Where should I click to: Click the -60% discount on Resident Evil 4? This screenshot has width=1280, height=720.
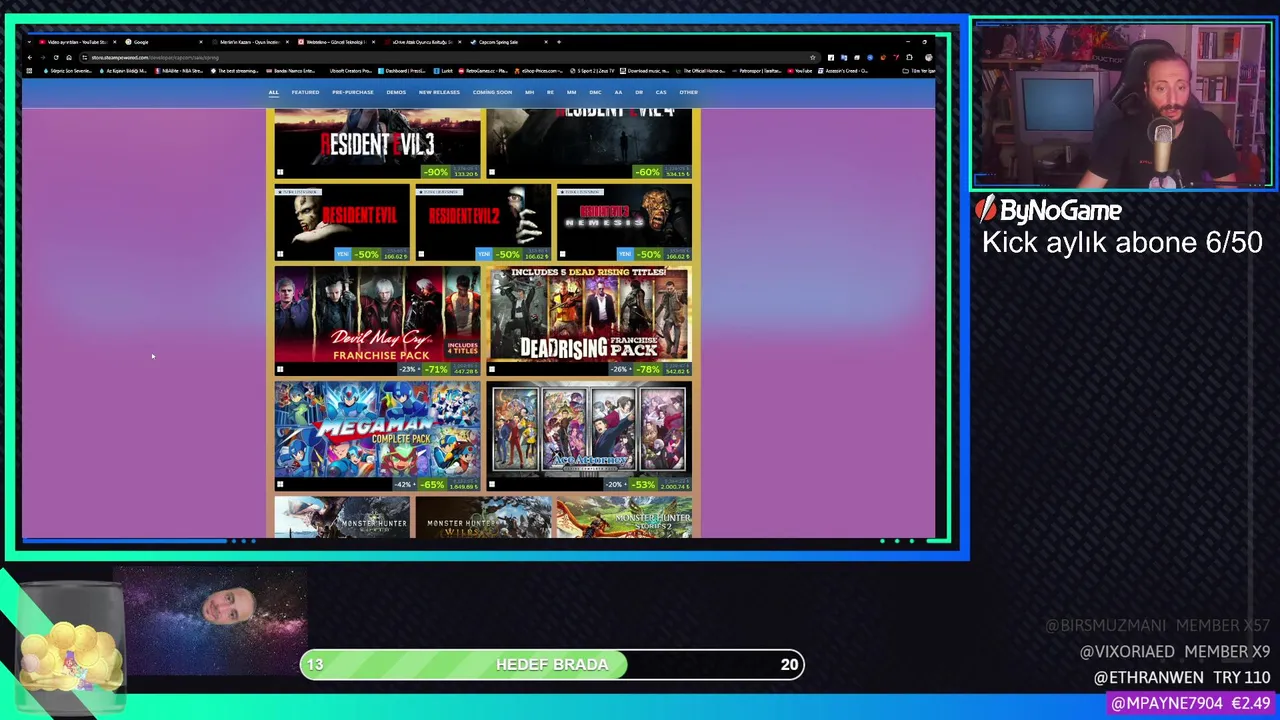(x=647, y=172)
